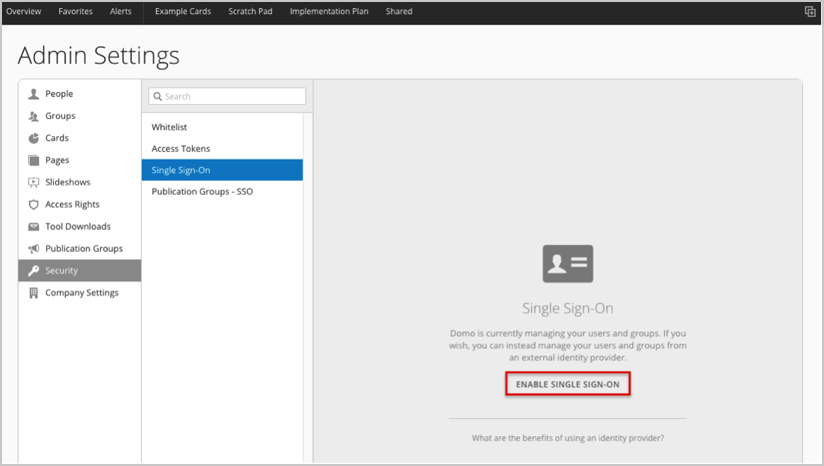This screenshot has height=466, width=824.
Task: Click the Cards pie chart icon
Action: click(x=34, y=138)
